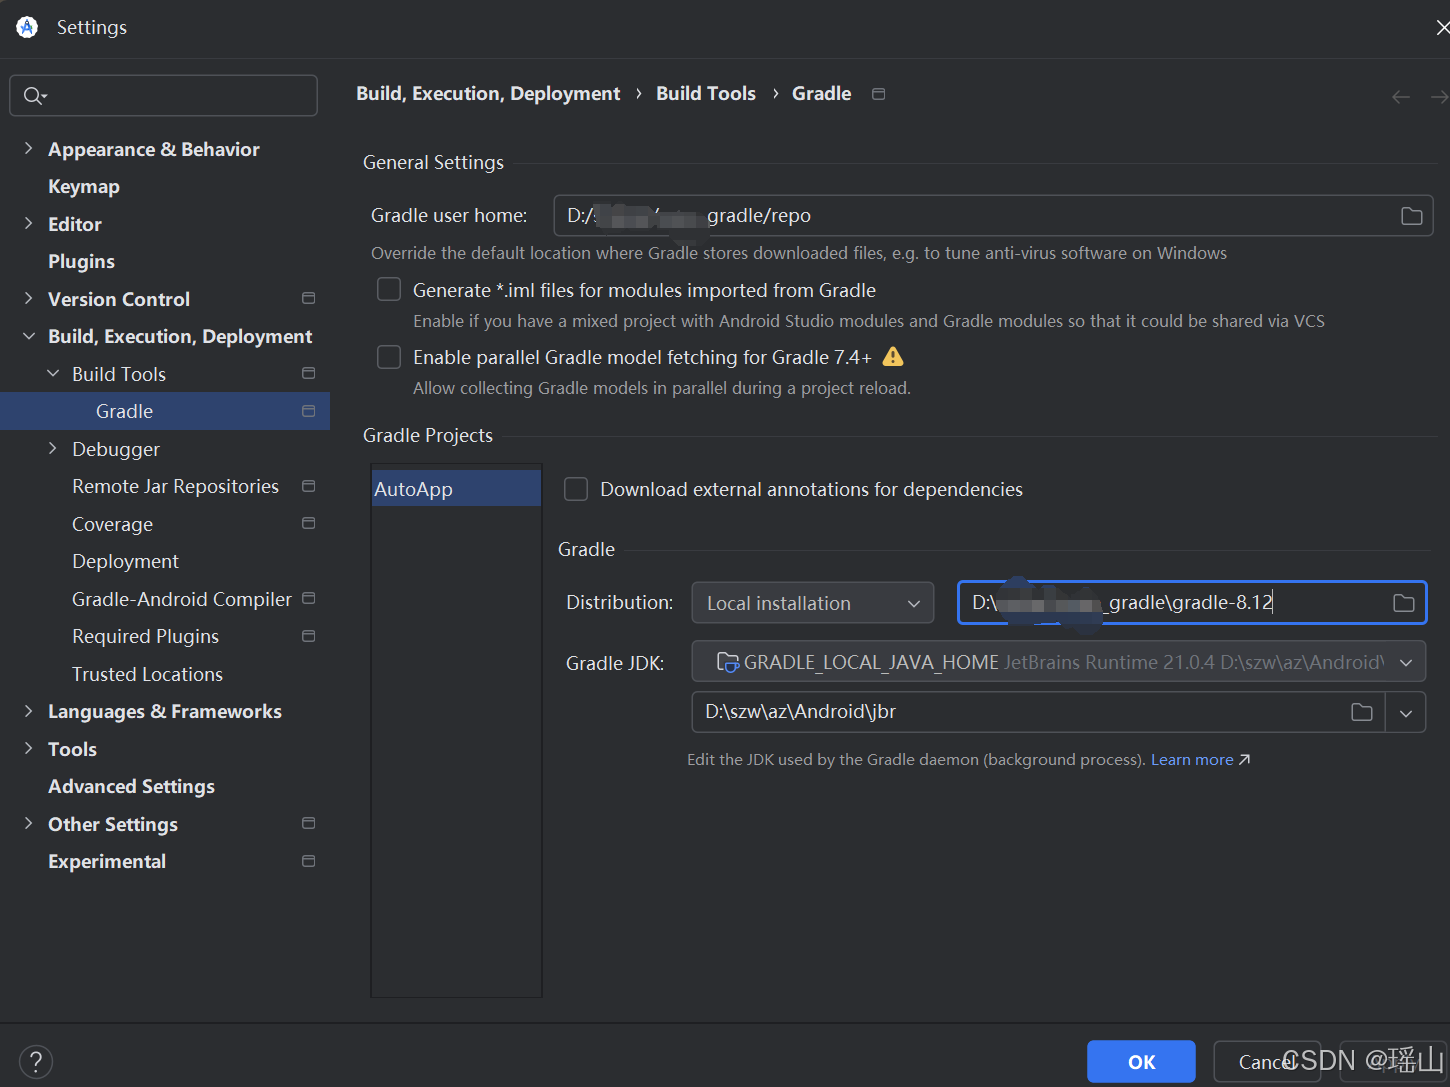Open the JDK path history dropdown arrow
This screenshot has height=1087, width=1450.
tap(1406, 713)
